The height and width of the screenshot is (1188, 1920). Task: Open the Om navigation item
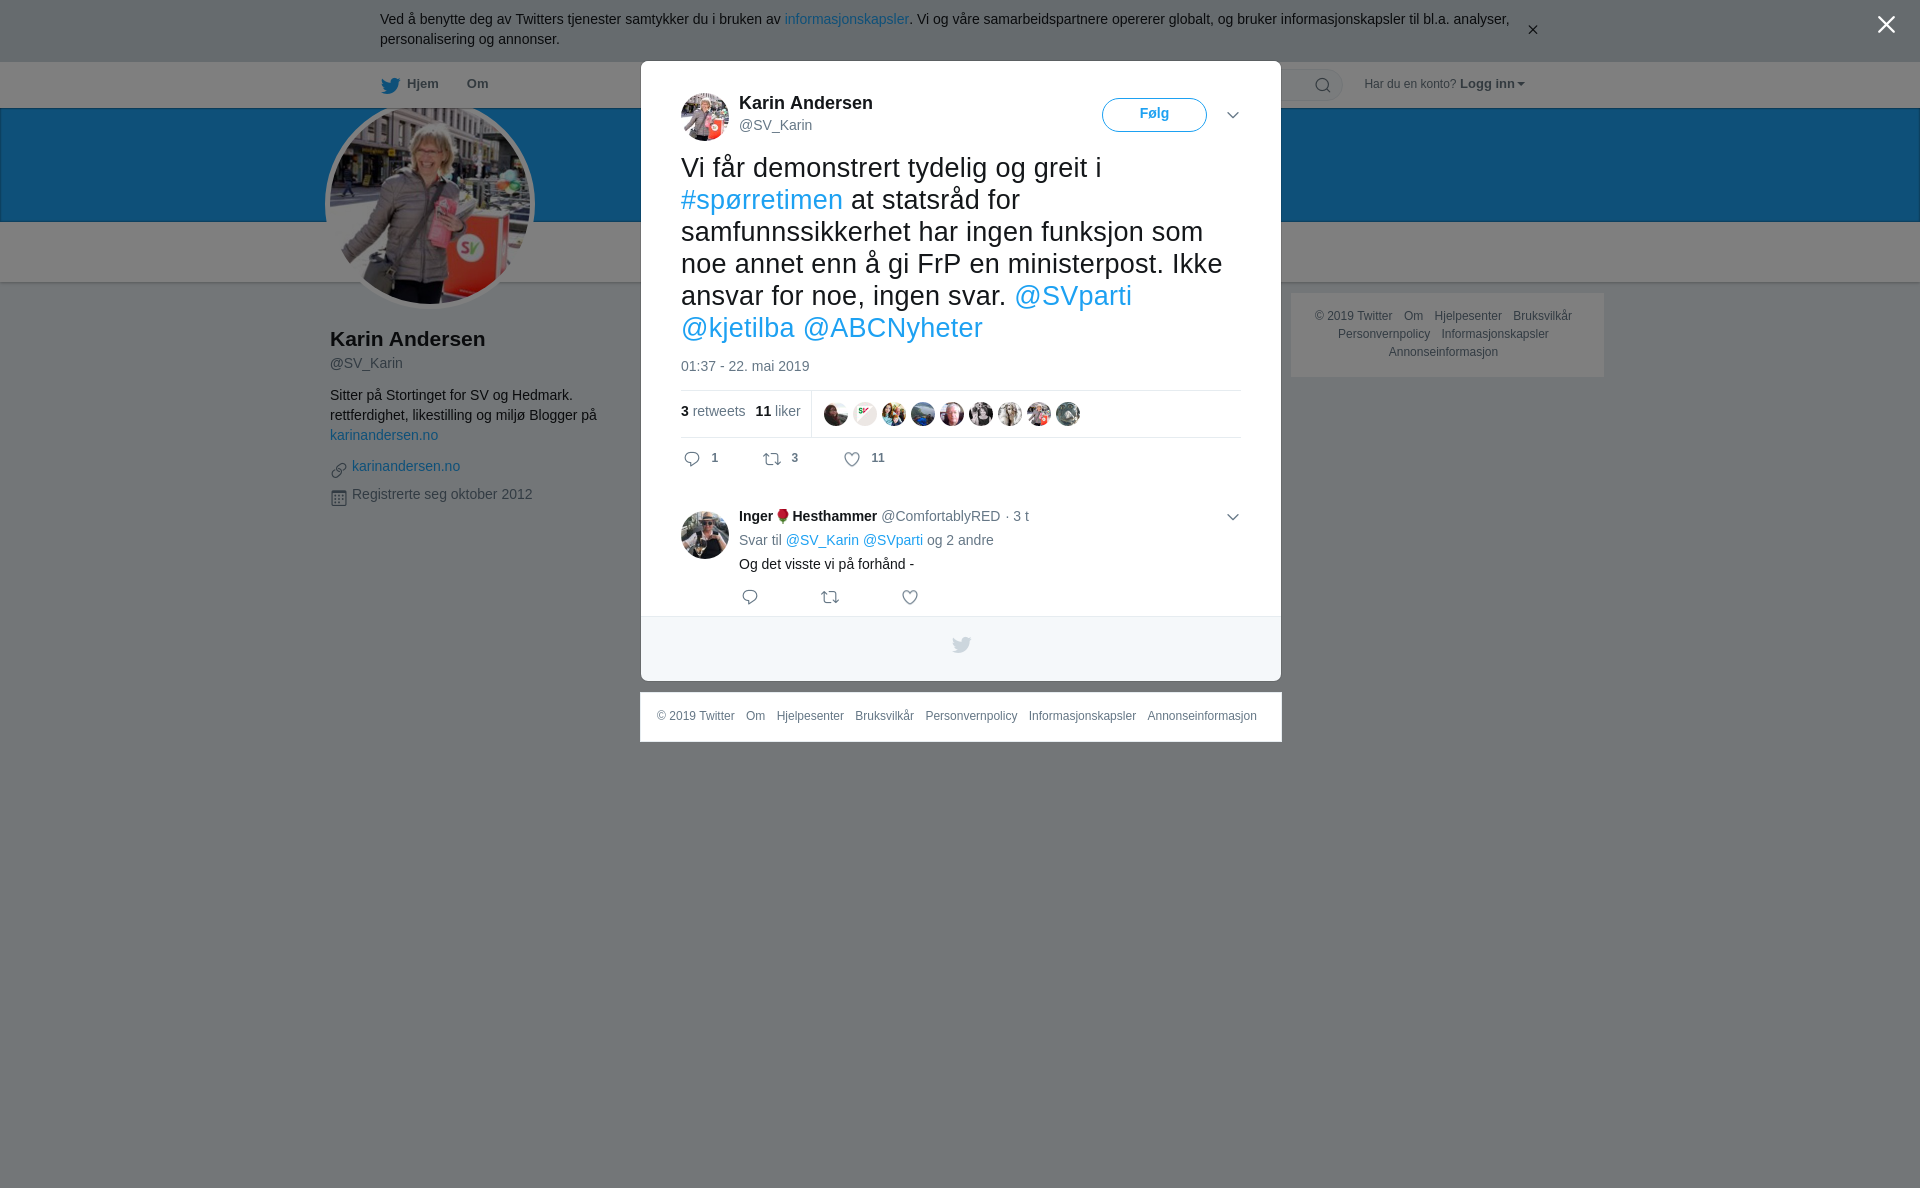point(477,84)
